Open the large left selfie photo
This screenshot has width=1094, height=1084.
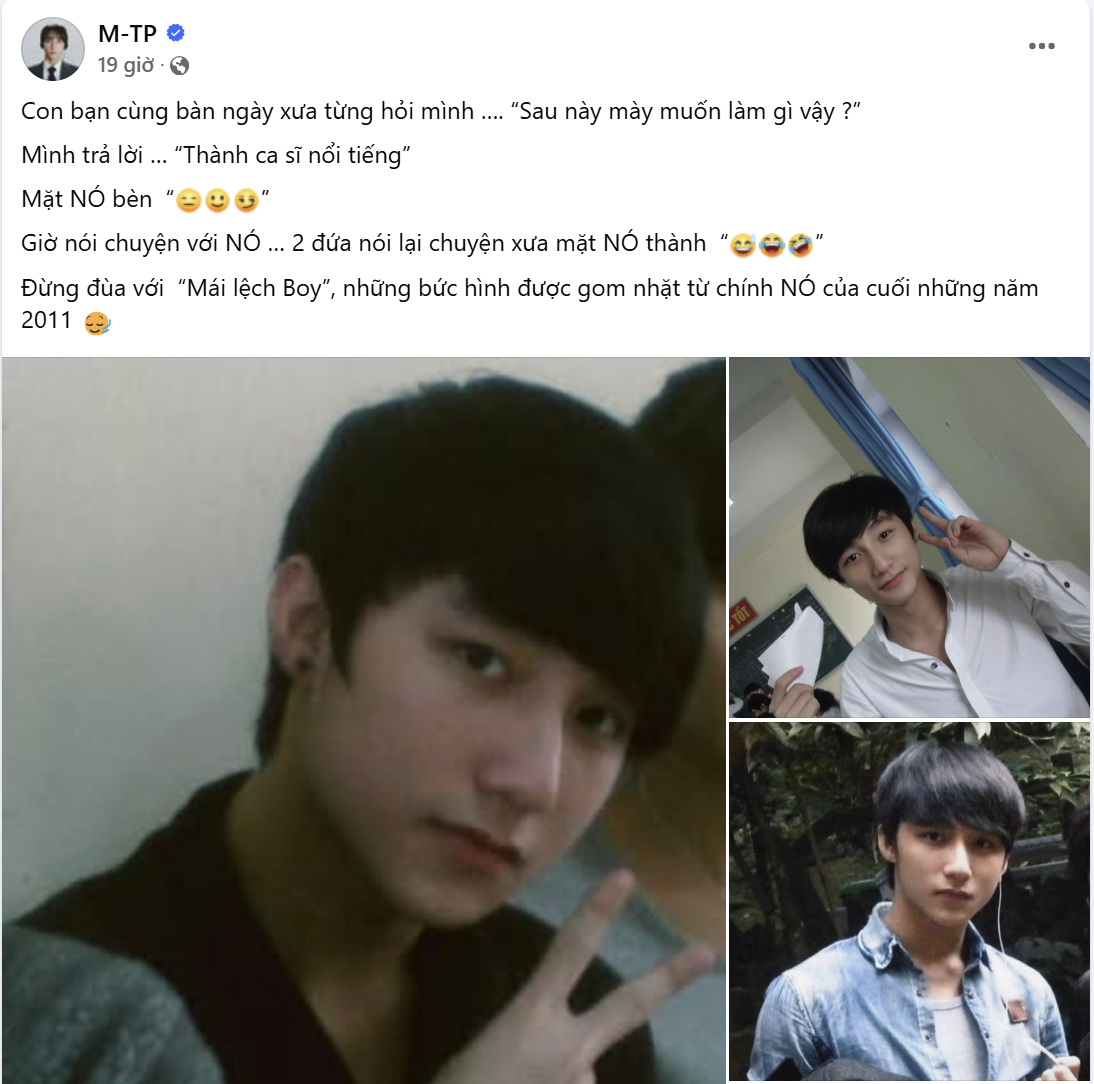(364, 720)
